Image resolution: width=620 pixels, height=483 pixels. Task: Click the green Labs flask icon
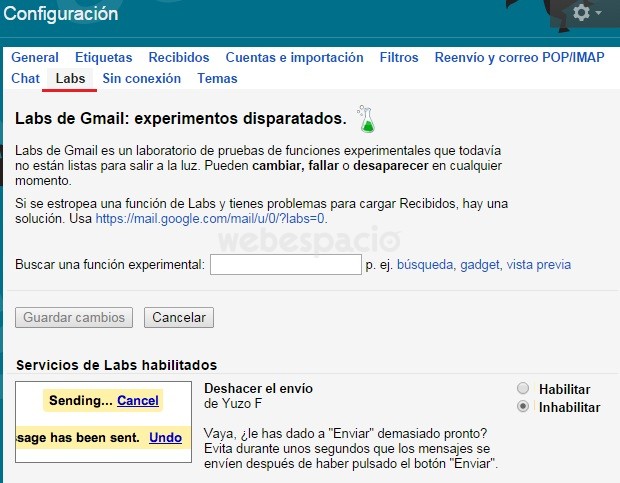click(366, 119)
